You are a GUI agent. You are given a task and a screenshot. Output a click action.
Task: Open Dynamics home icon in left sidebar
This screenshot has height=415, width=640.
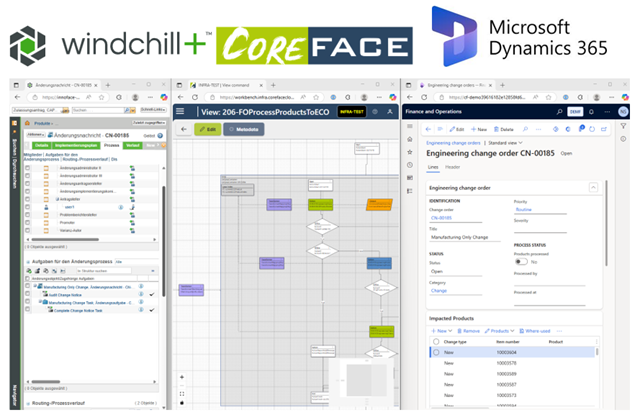[x=410, y=139]
